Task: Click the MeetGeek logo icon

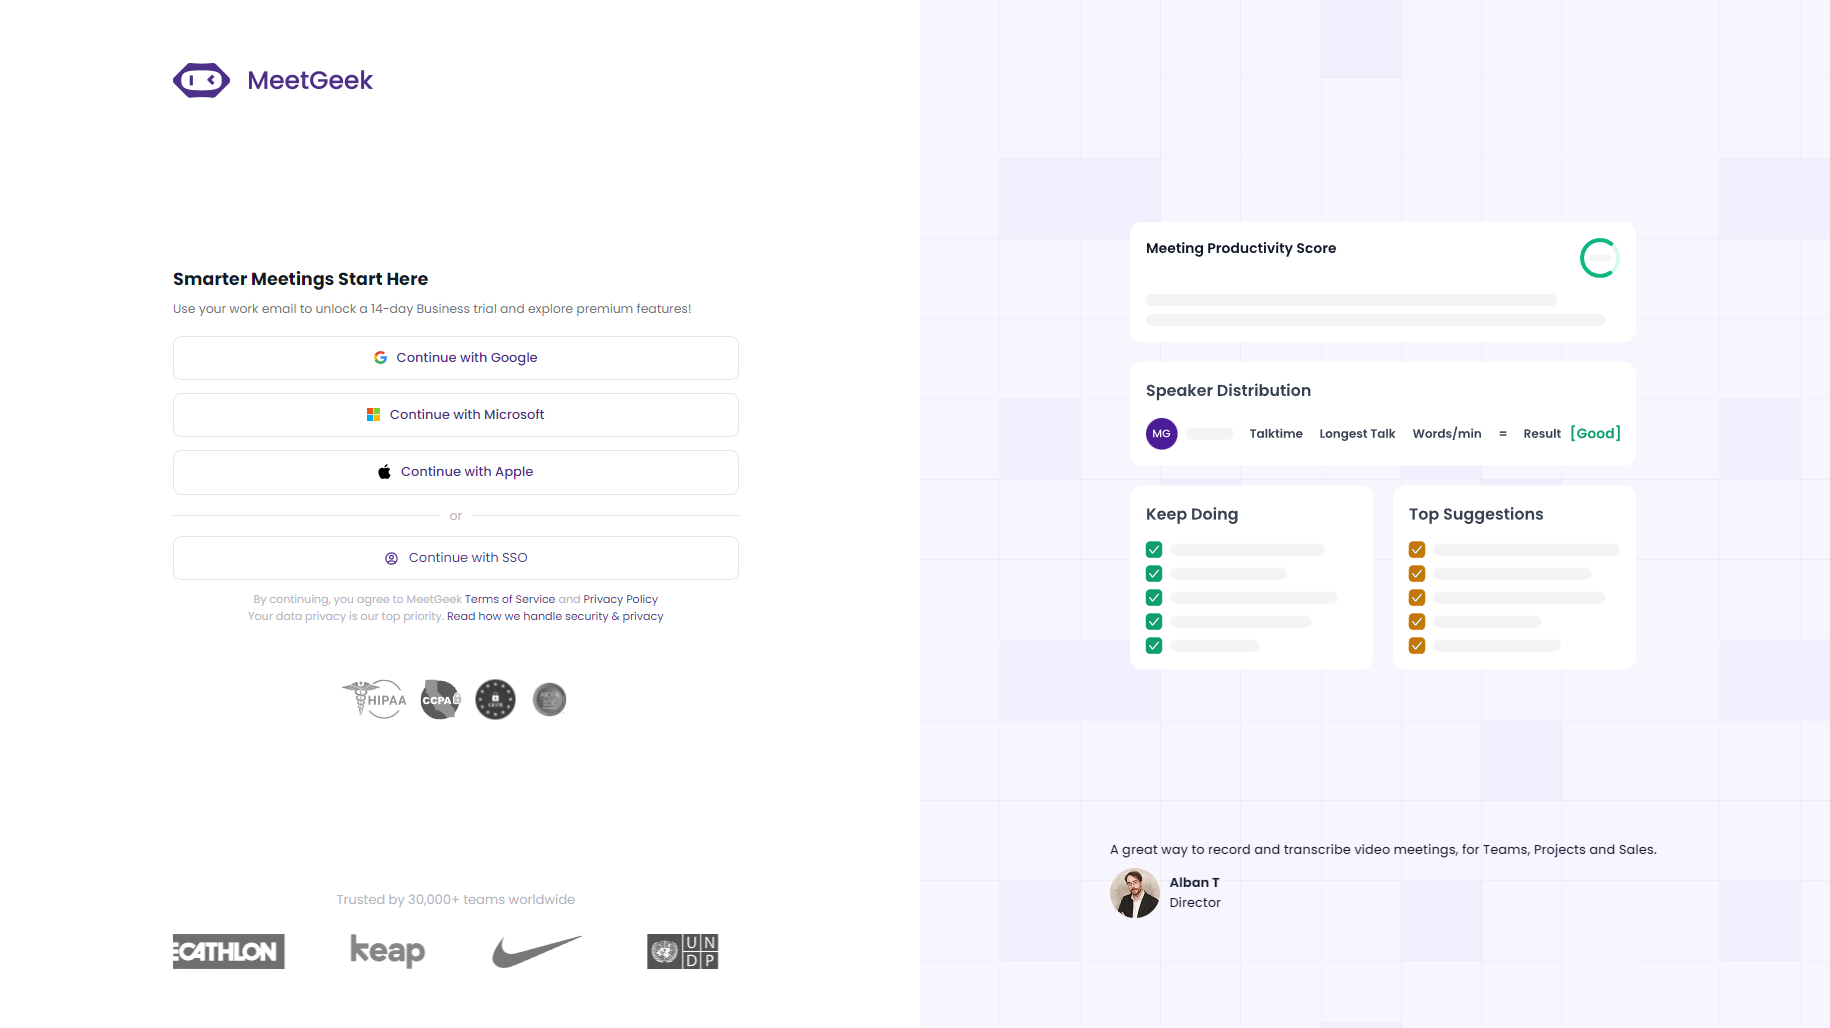Action: [x=201, y=80]
